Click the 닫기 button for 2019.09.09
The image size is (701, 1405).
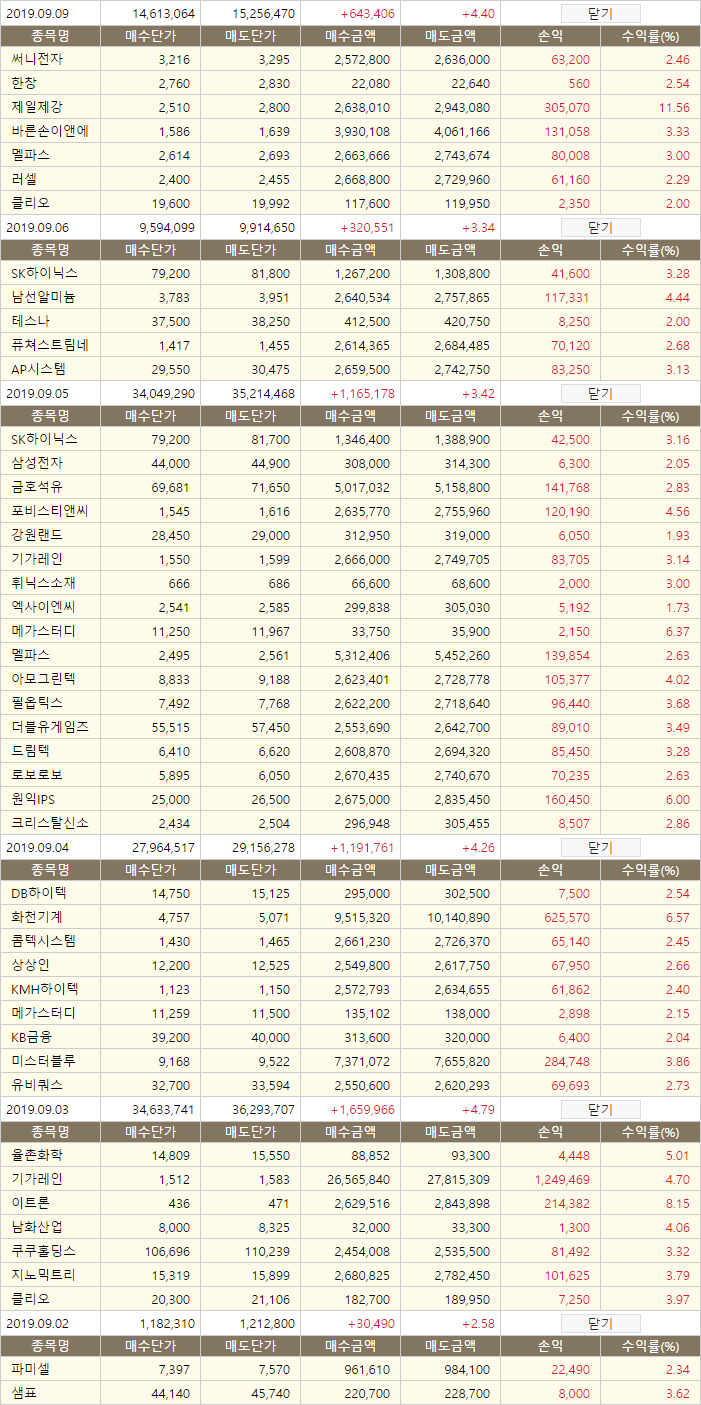click(601, 13)
